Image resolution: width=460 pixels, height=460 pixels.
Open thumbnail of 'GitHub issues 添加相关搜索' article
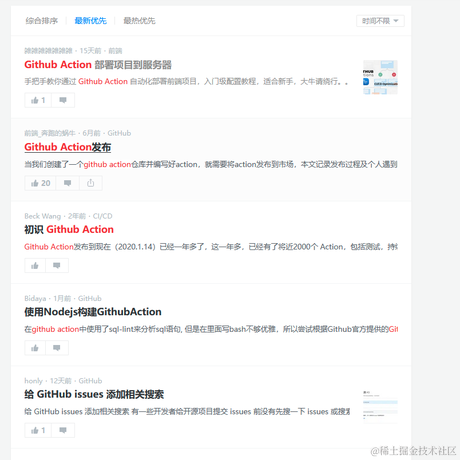tap(380, 407)
